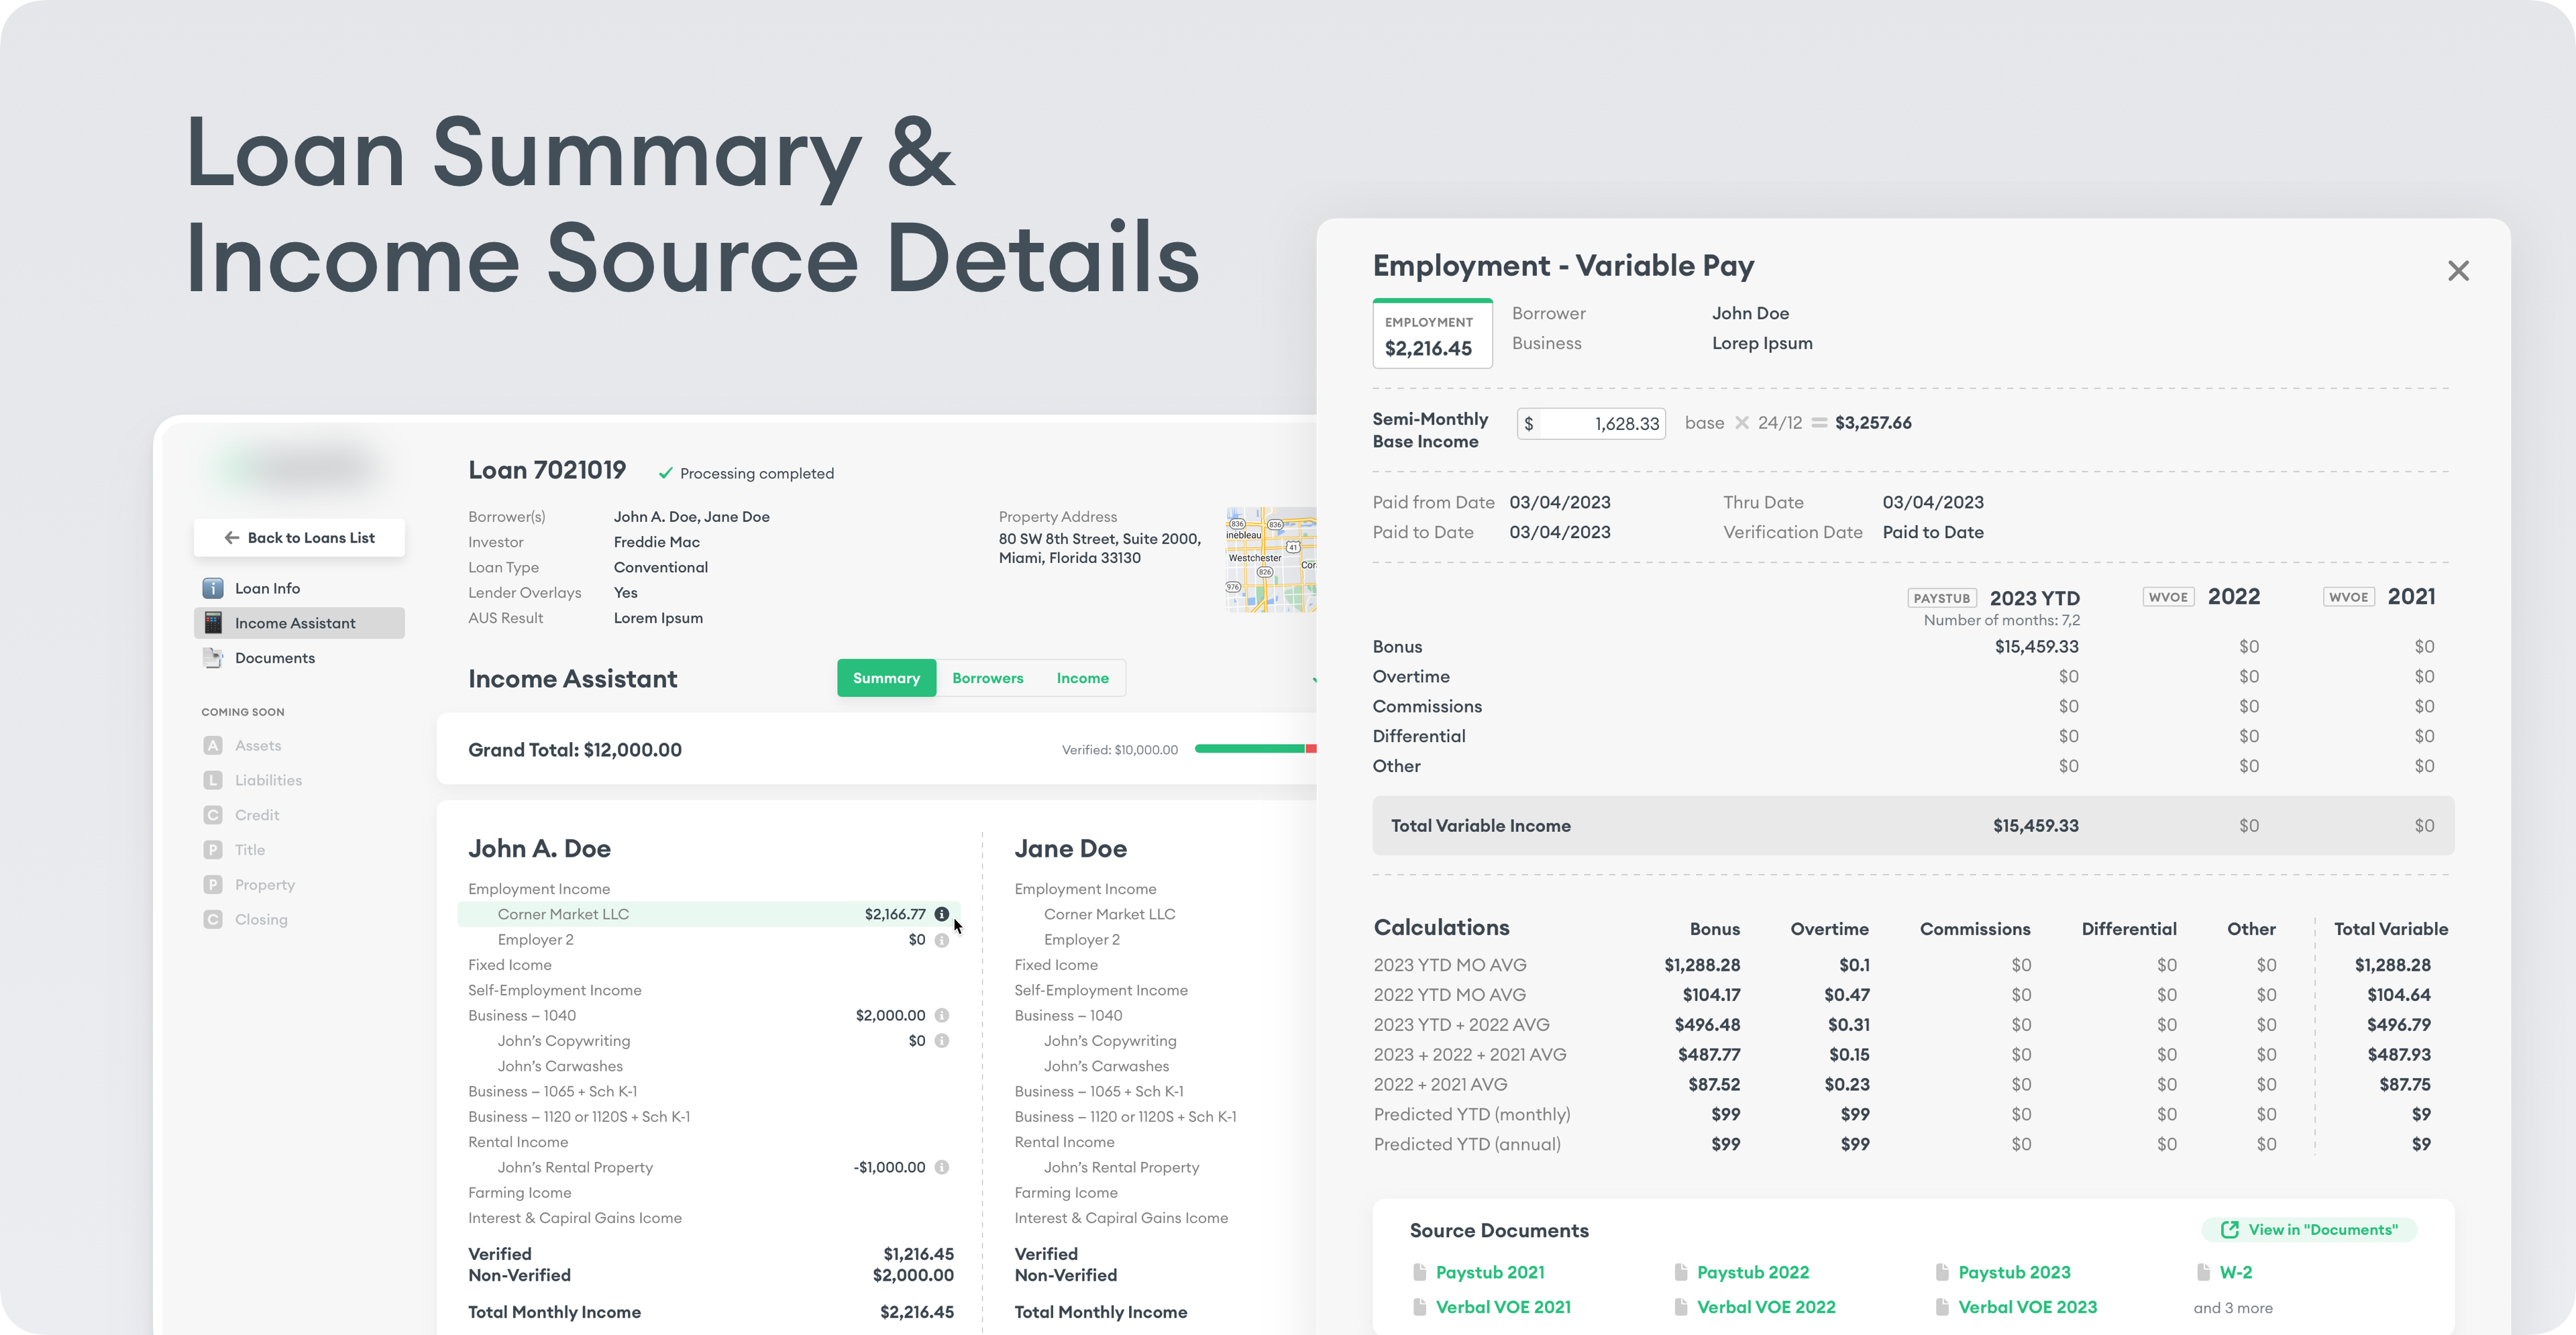Switch to the Borrowers tab
Screen dimensions: 2576x1335
[x=987, y=678]
